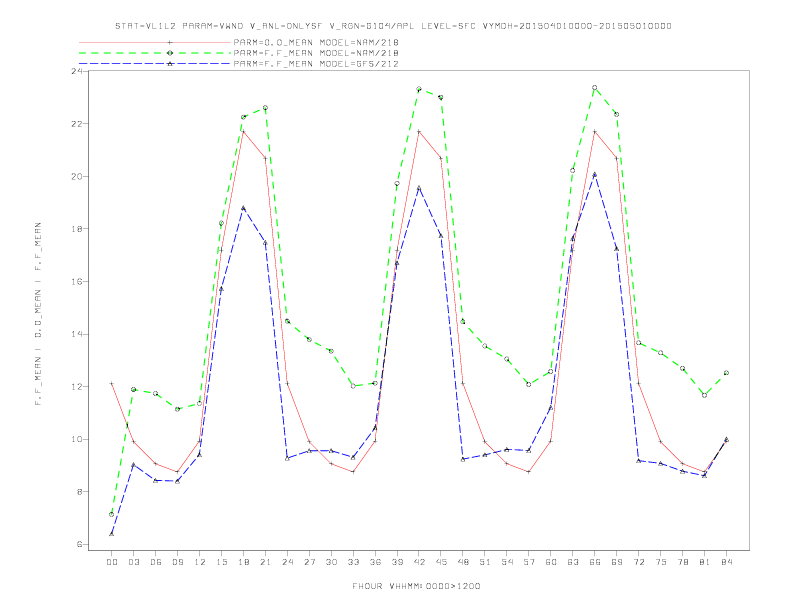
Task: Click x-axis forecast hour label 48
Action: 463,562
